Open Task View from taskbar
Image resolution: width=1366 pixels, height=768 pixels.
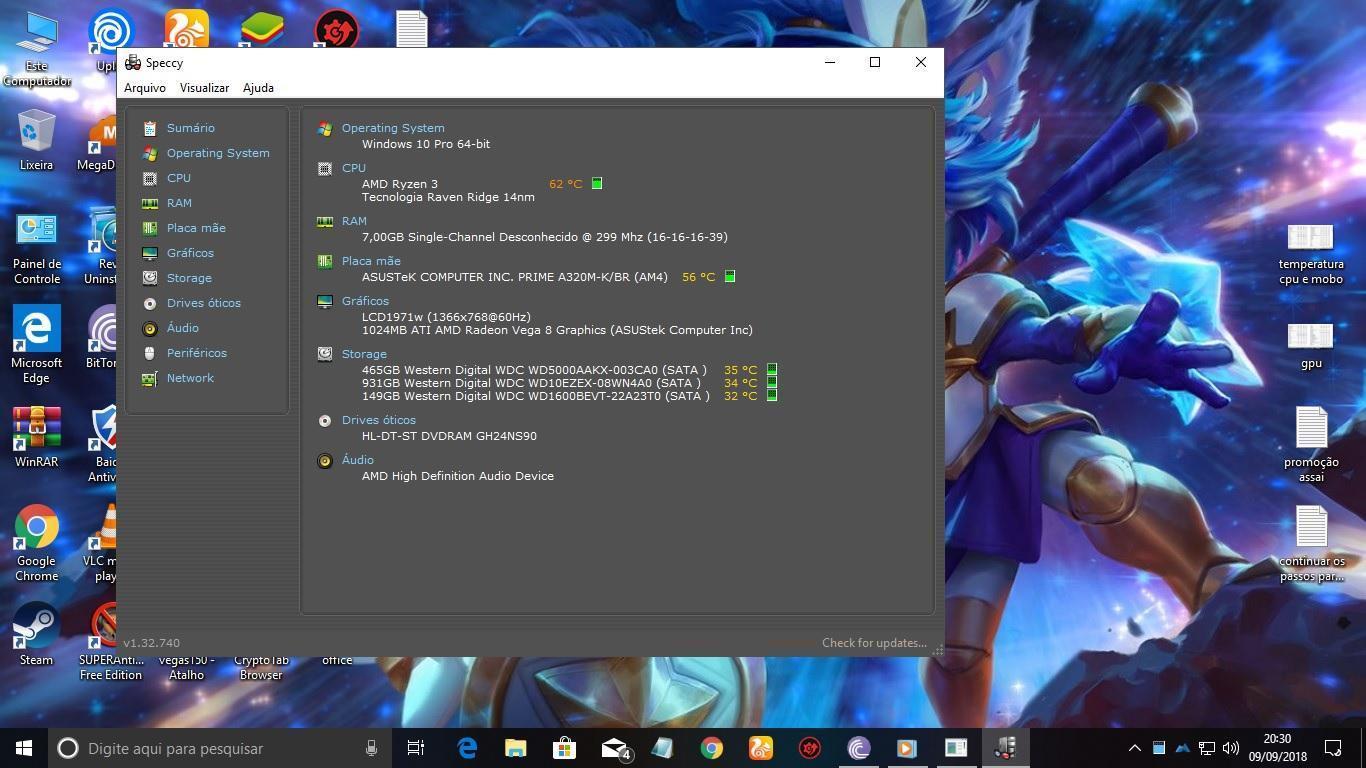416,748
